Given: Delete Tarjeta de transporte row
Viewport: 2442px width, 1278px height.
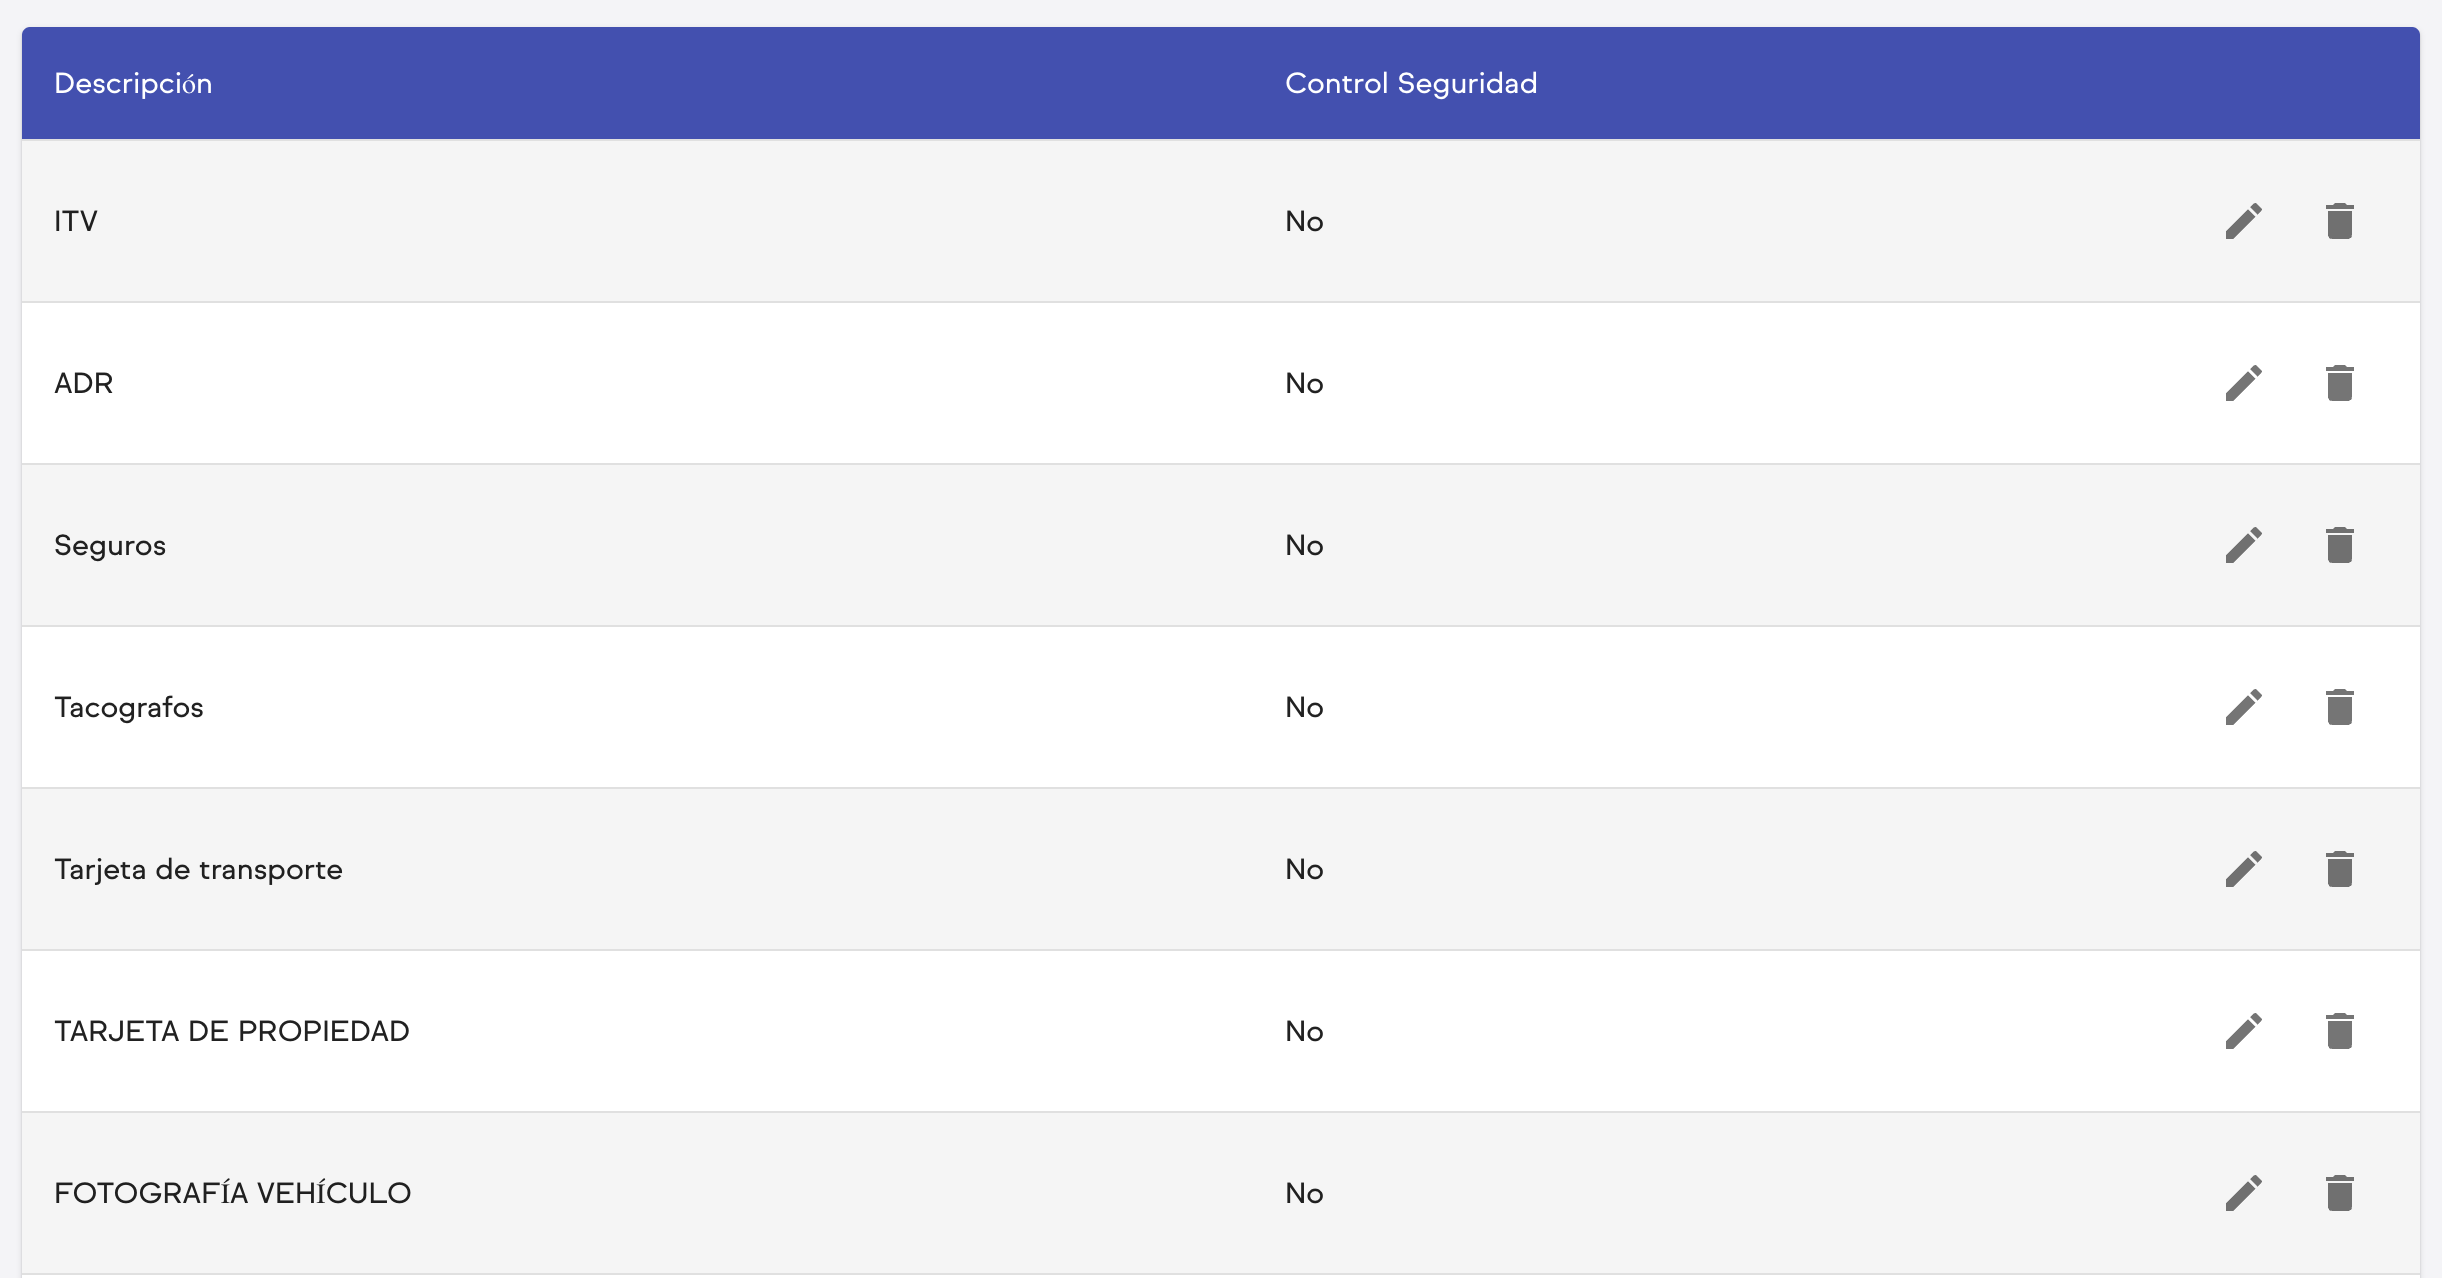Looking at the screenshot, I should tap(2339, 869).
